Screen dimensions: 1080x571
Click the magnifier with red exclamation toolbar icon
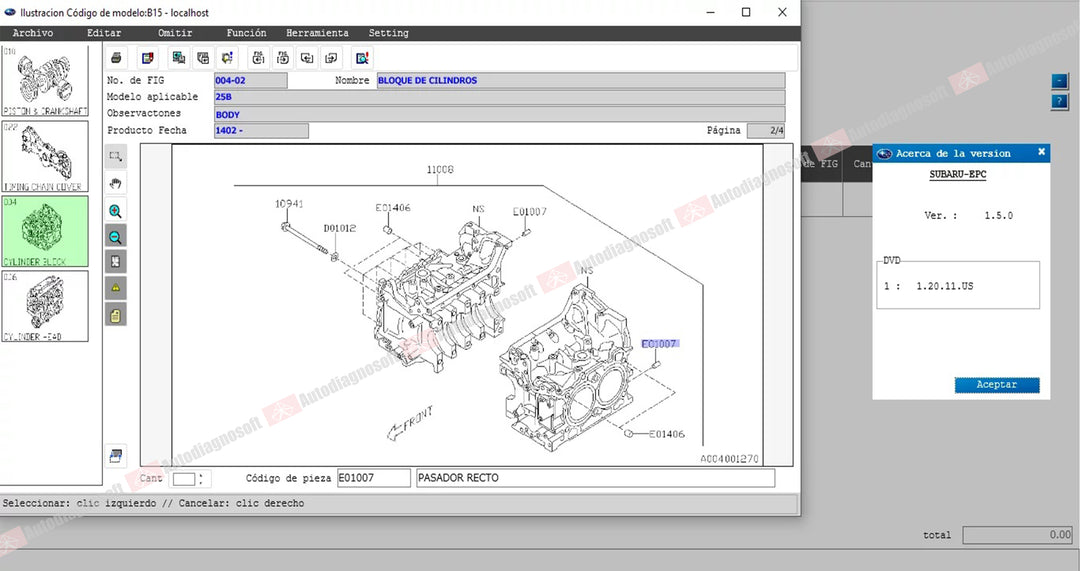(362, 58)
